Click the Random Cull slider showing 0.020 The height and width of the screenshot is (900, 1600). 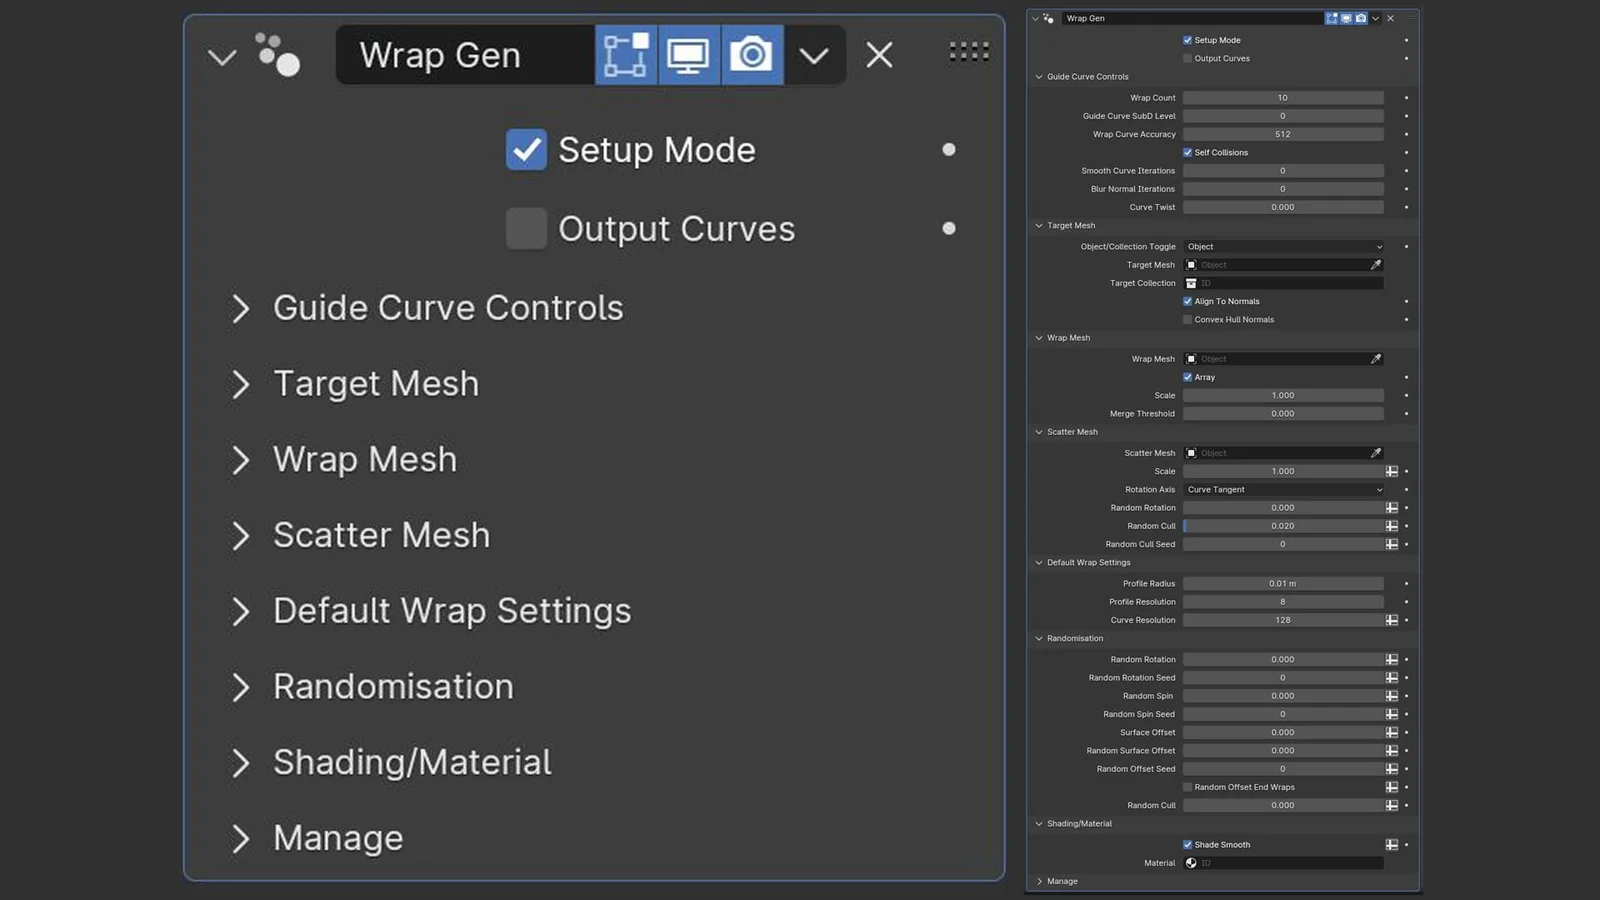(x=1283, y=525)
